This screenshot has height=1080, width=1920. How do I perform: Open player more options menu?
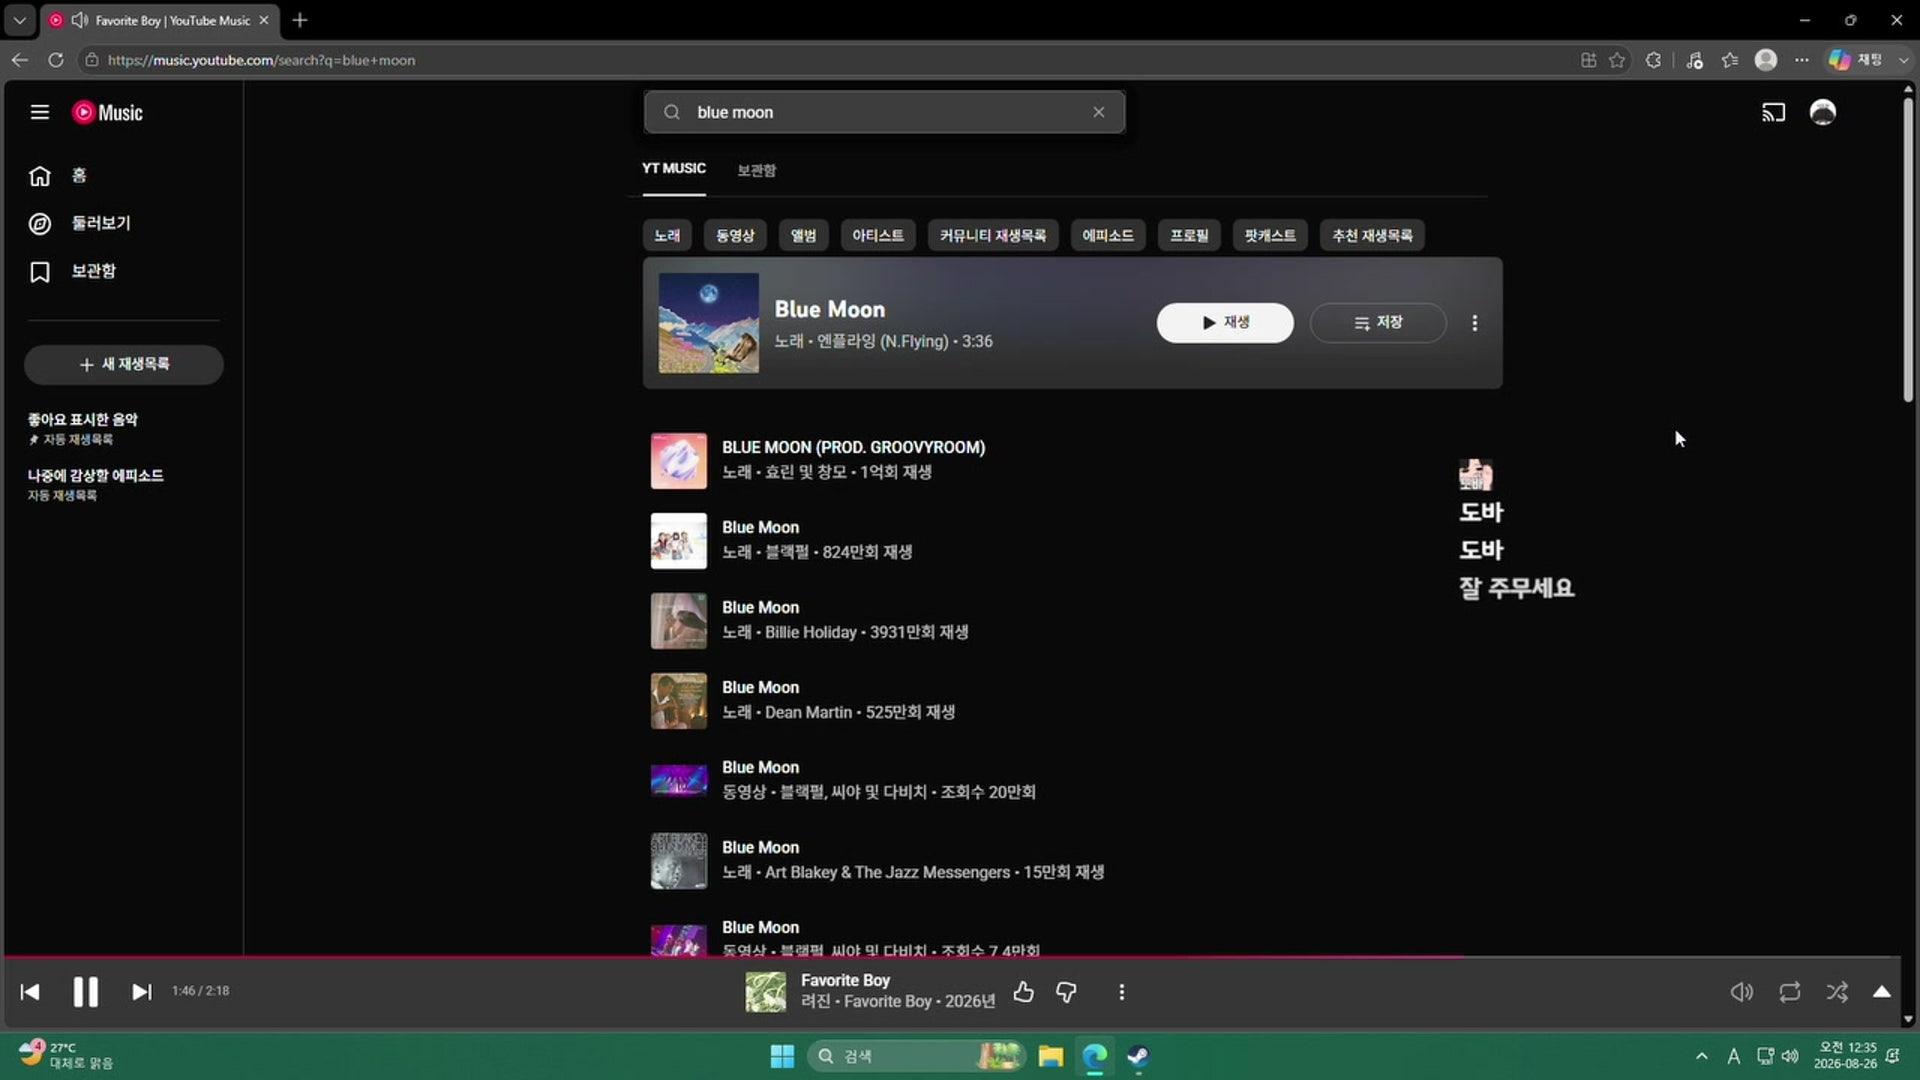click(1122, 992)
